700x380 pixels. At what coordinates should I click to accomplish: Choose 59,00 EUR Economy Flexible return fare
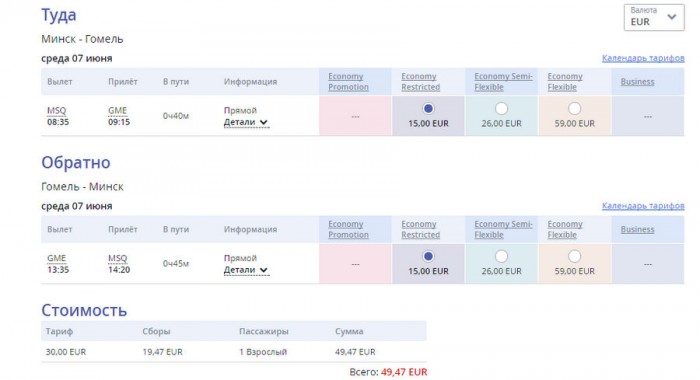[x=575, y=256]
